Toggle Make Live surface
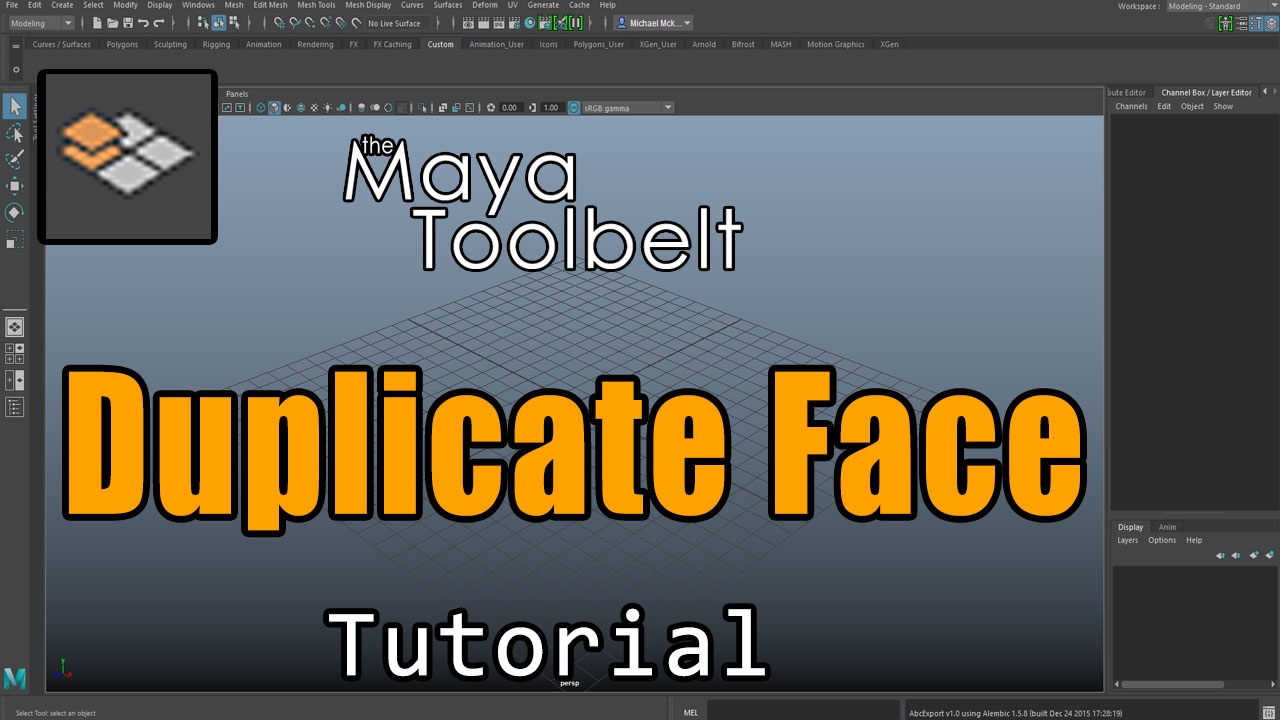This screenshot has width=1280, height=720. [356, 23]
